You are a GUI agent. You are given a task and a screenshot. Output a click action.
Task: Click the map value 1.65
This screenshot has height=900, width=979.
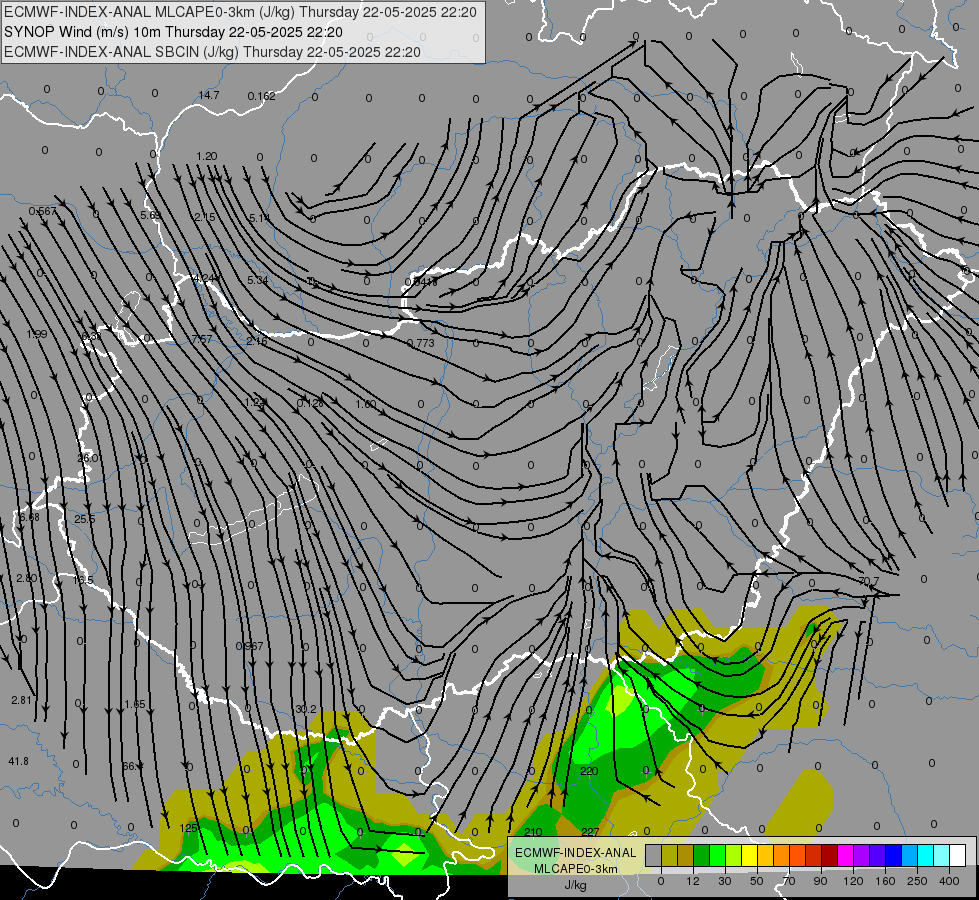click(x=134, y=704)
